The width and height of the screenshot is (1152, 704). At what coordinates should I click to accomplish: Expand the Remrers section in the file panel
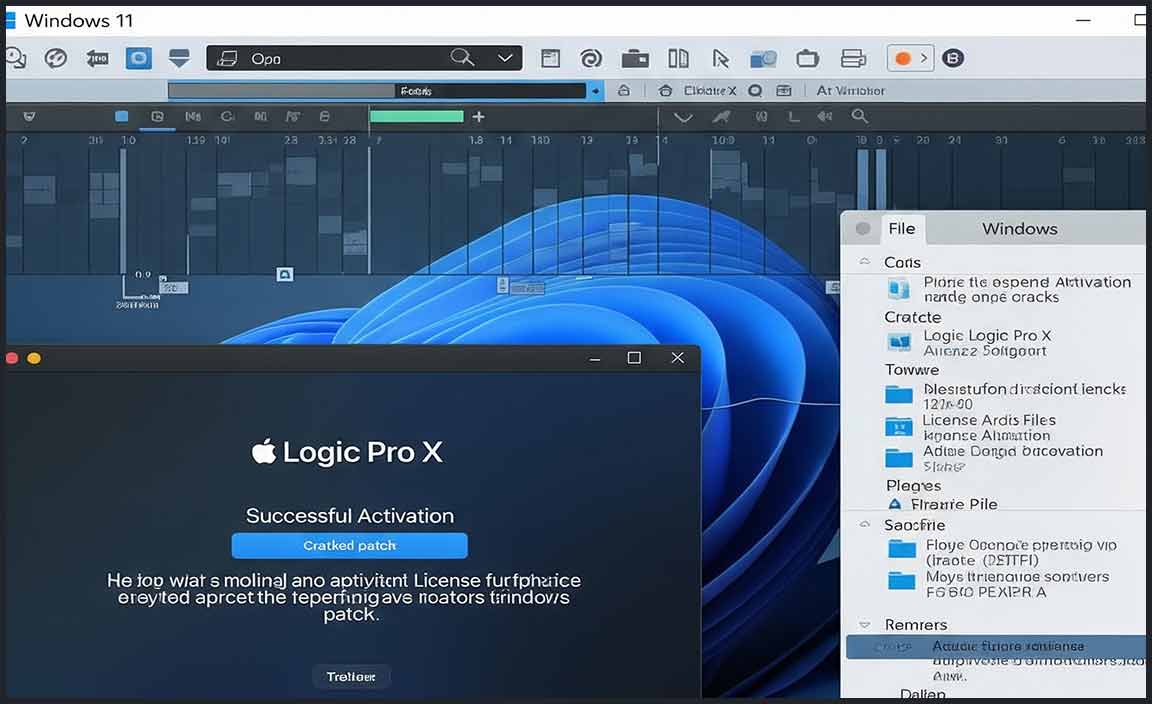point(865,624)
